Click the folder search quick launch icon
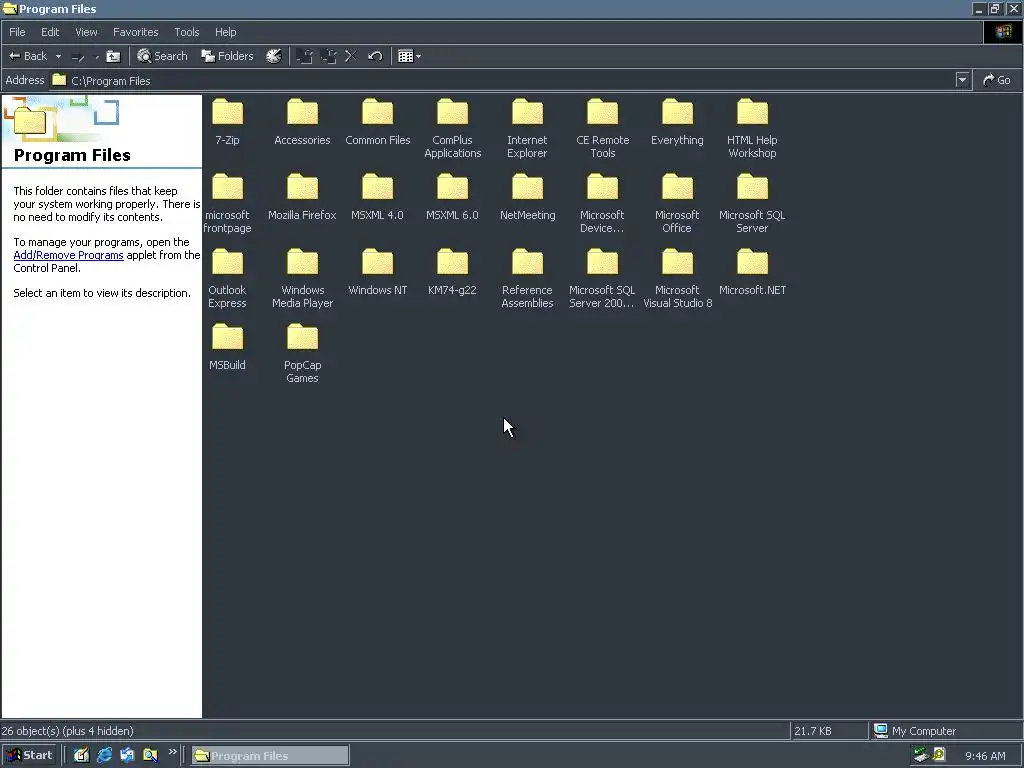Viewport: 1024px width, 768px height. pyautogui.click(x=150, y=755)
